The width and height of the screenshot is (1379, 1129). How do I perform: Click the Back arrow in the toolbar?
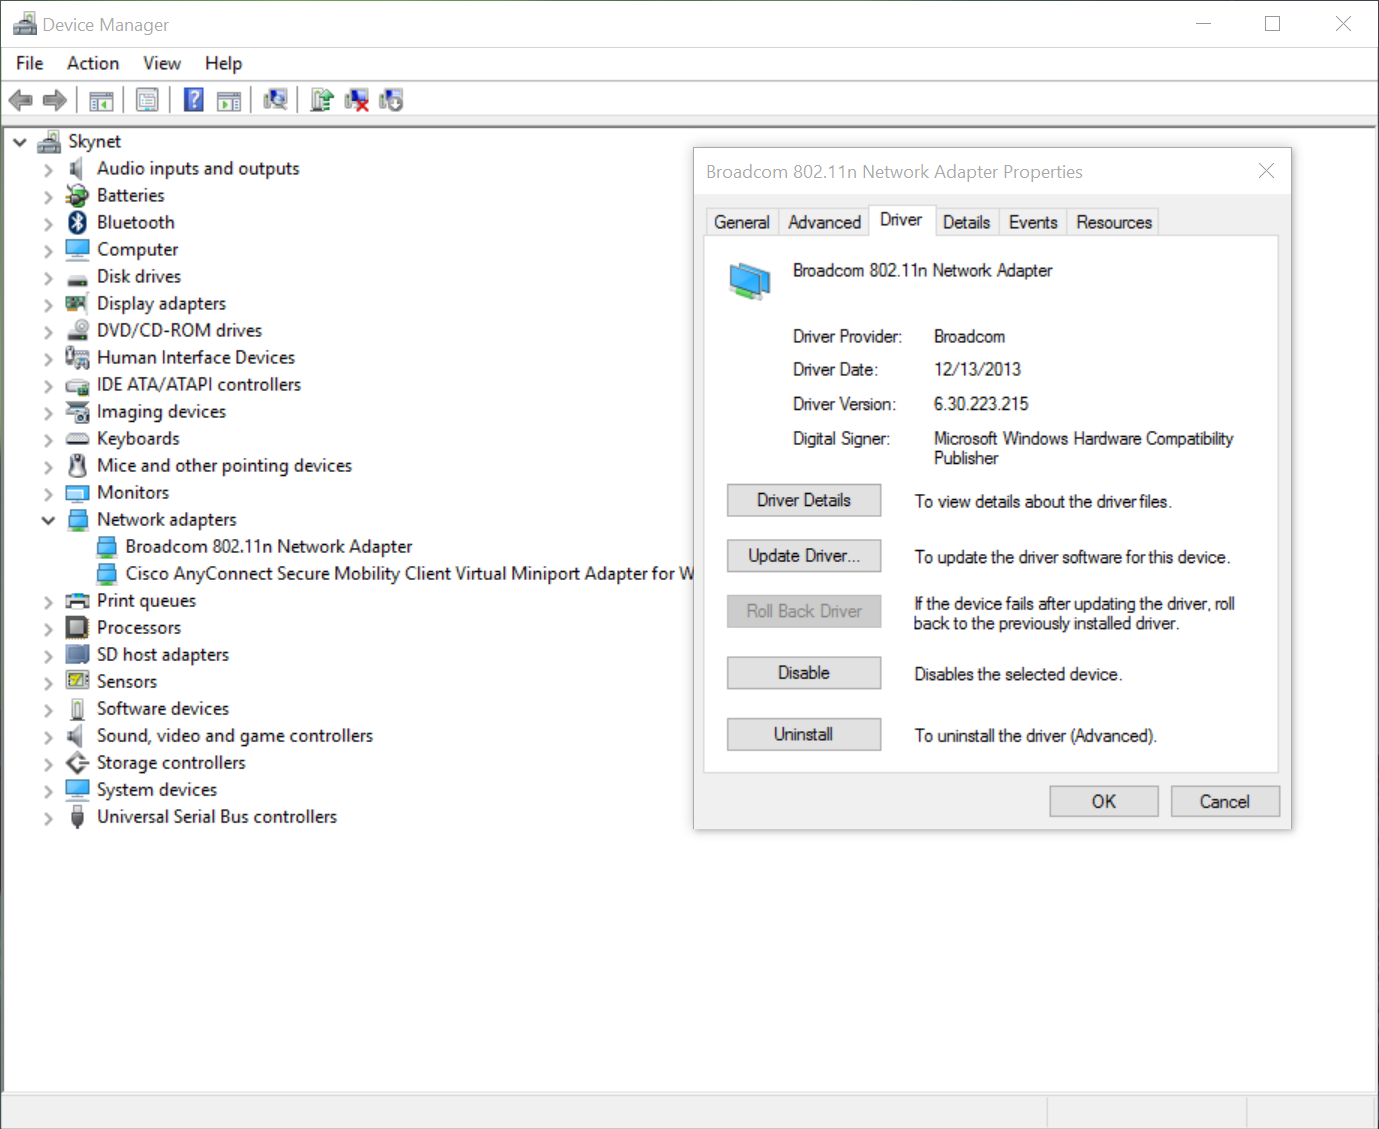[20, 100]
